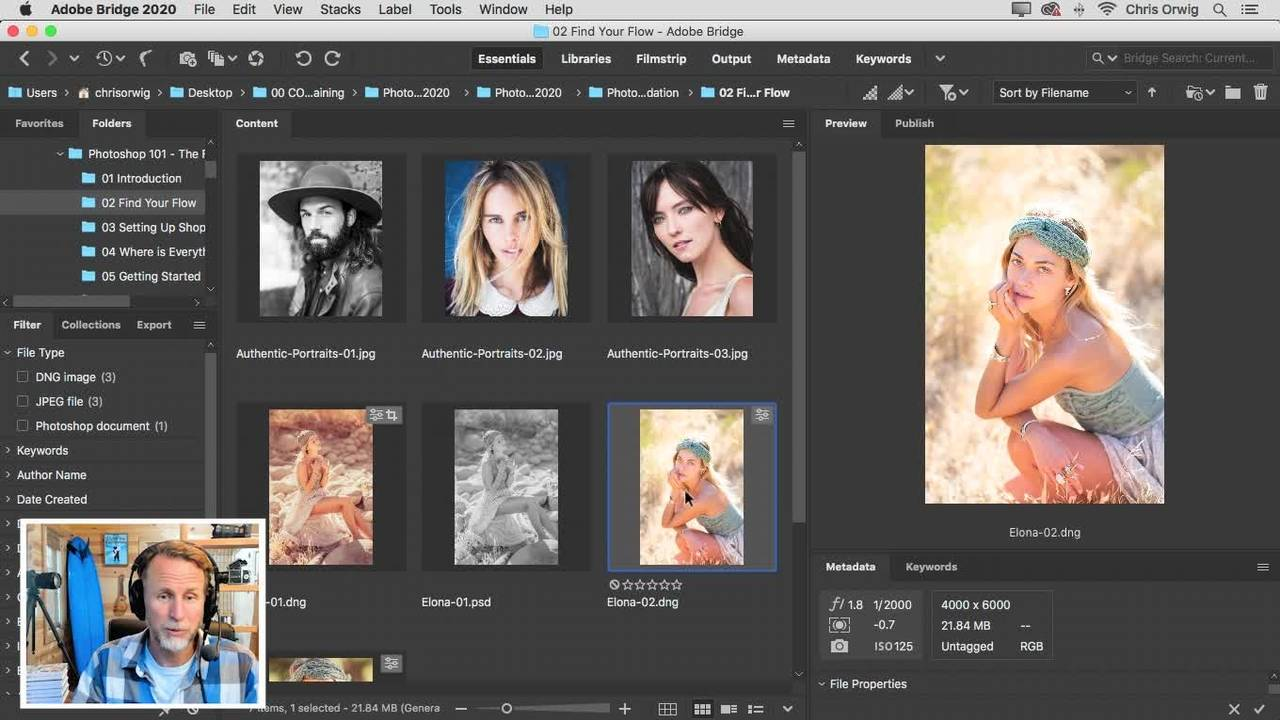Switch to the Filmstrip workspace
Viewport: 1280px width, 720px height.
coord(661,59)
